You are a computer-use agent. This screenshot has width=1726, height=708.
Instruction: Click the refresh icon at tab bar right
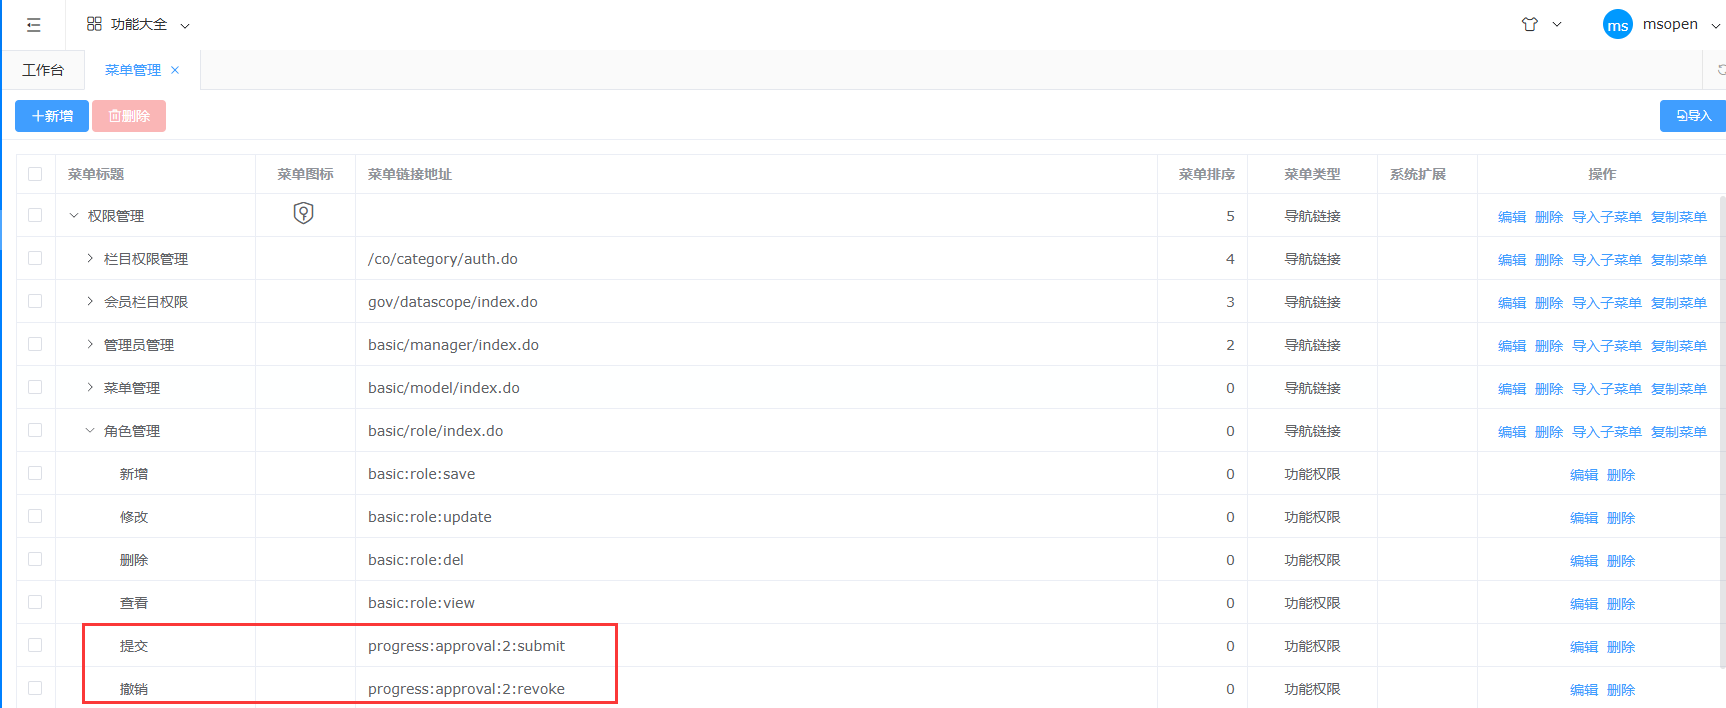click(1720, 70)
